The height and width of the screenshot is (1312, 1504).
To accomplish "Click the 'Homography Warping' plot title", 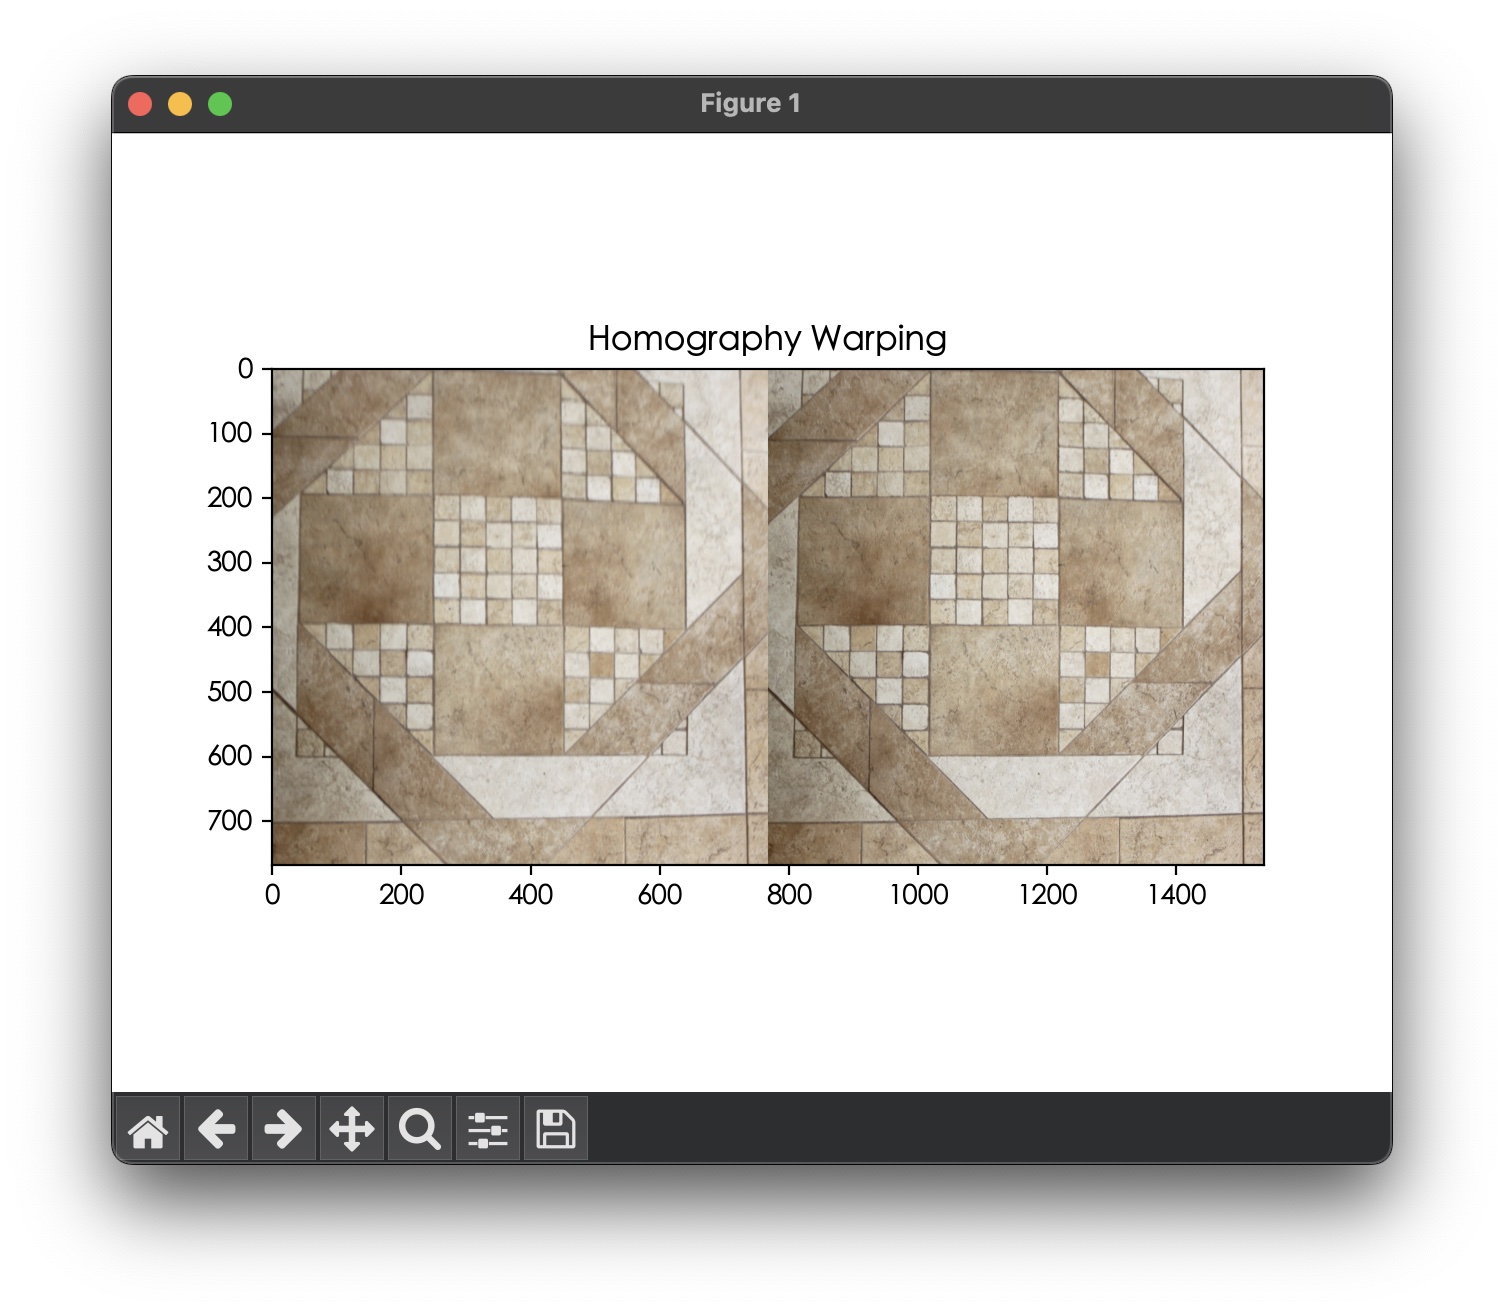I will 767,338.
